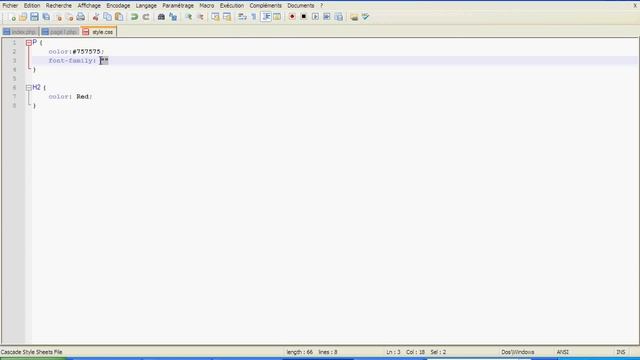Paste clipboard with the Paste icon

pos(119,17)
